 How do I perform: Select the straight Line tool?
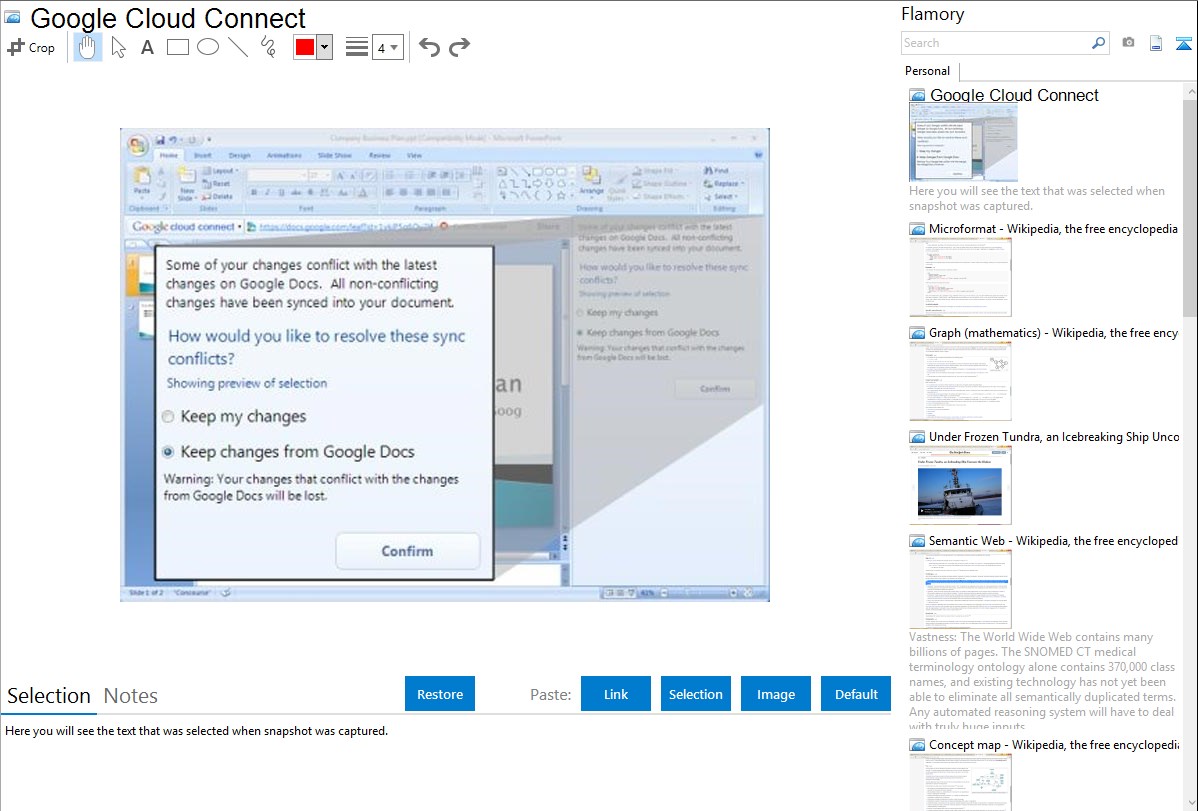[x=237, y=47]
